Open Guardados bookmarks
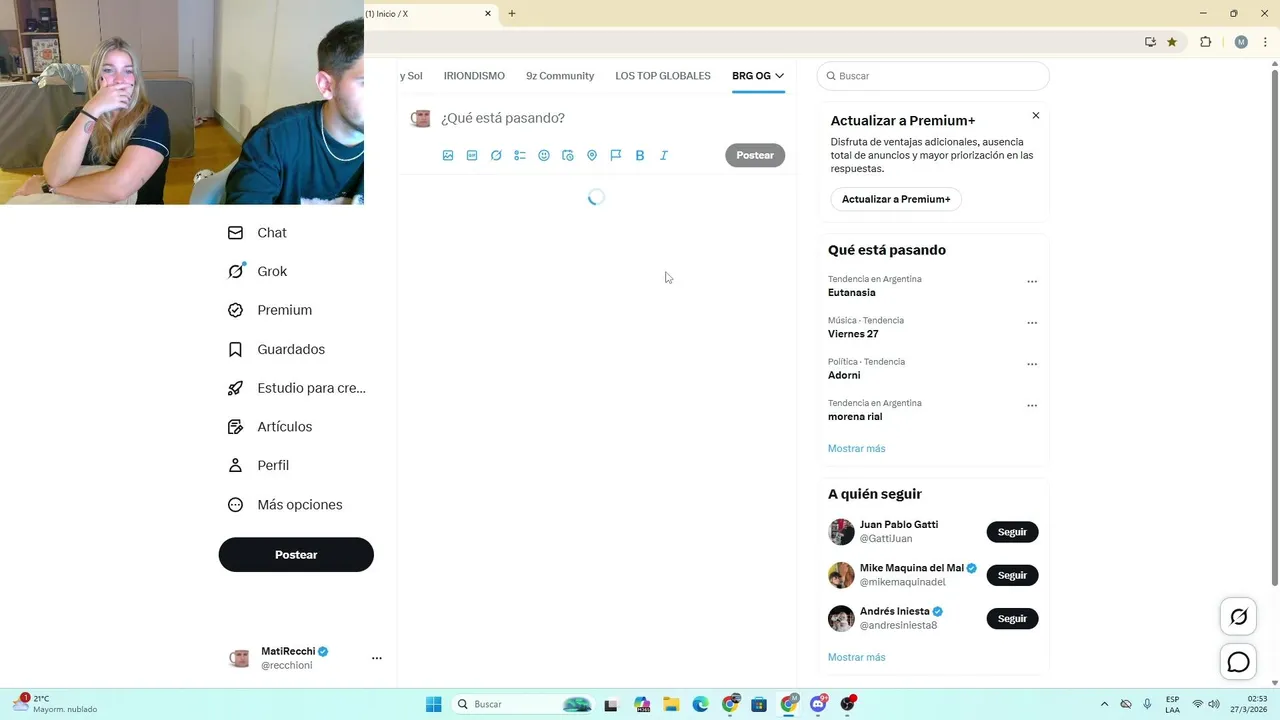This screenshot has height=720, width=1280. [x=277, y=349]
